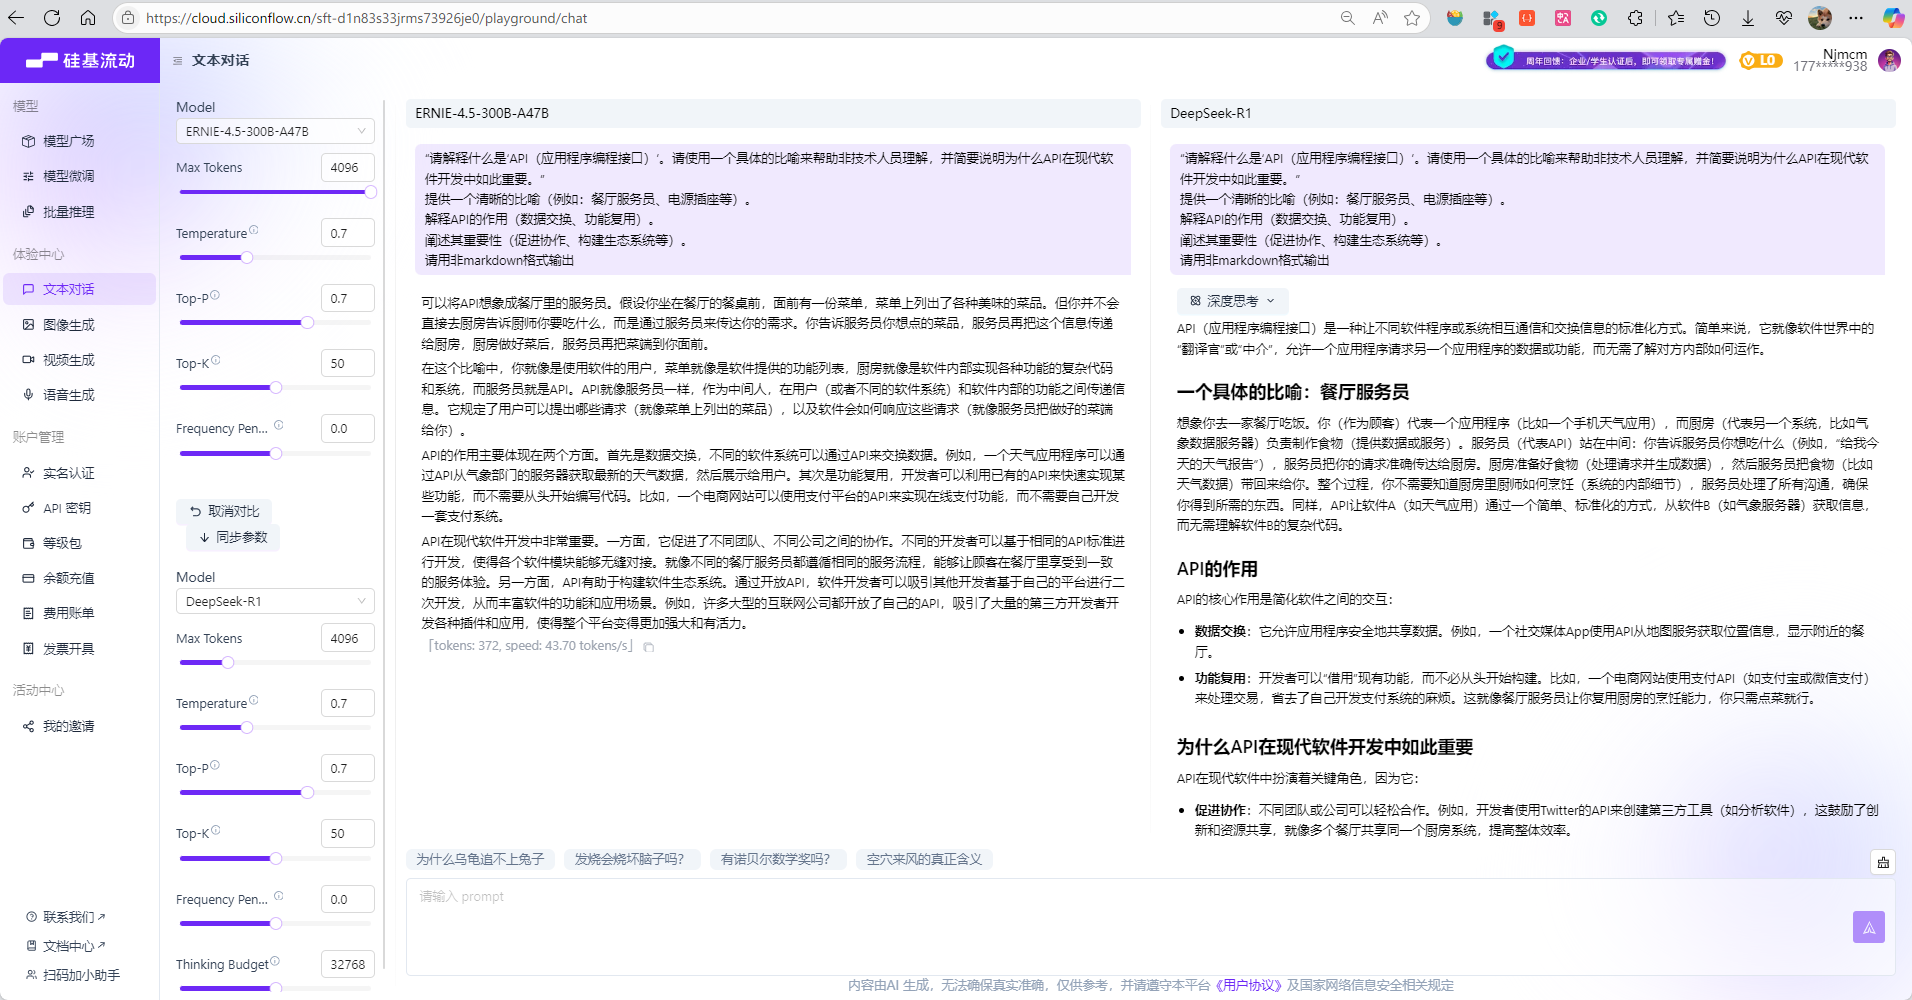Screen dimensions: 1912x1000
Task: Open the Copilot icon in browser toolbar
Action: (1893, 18)
